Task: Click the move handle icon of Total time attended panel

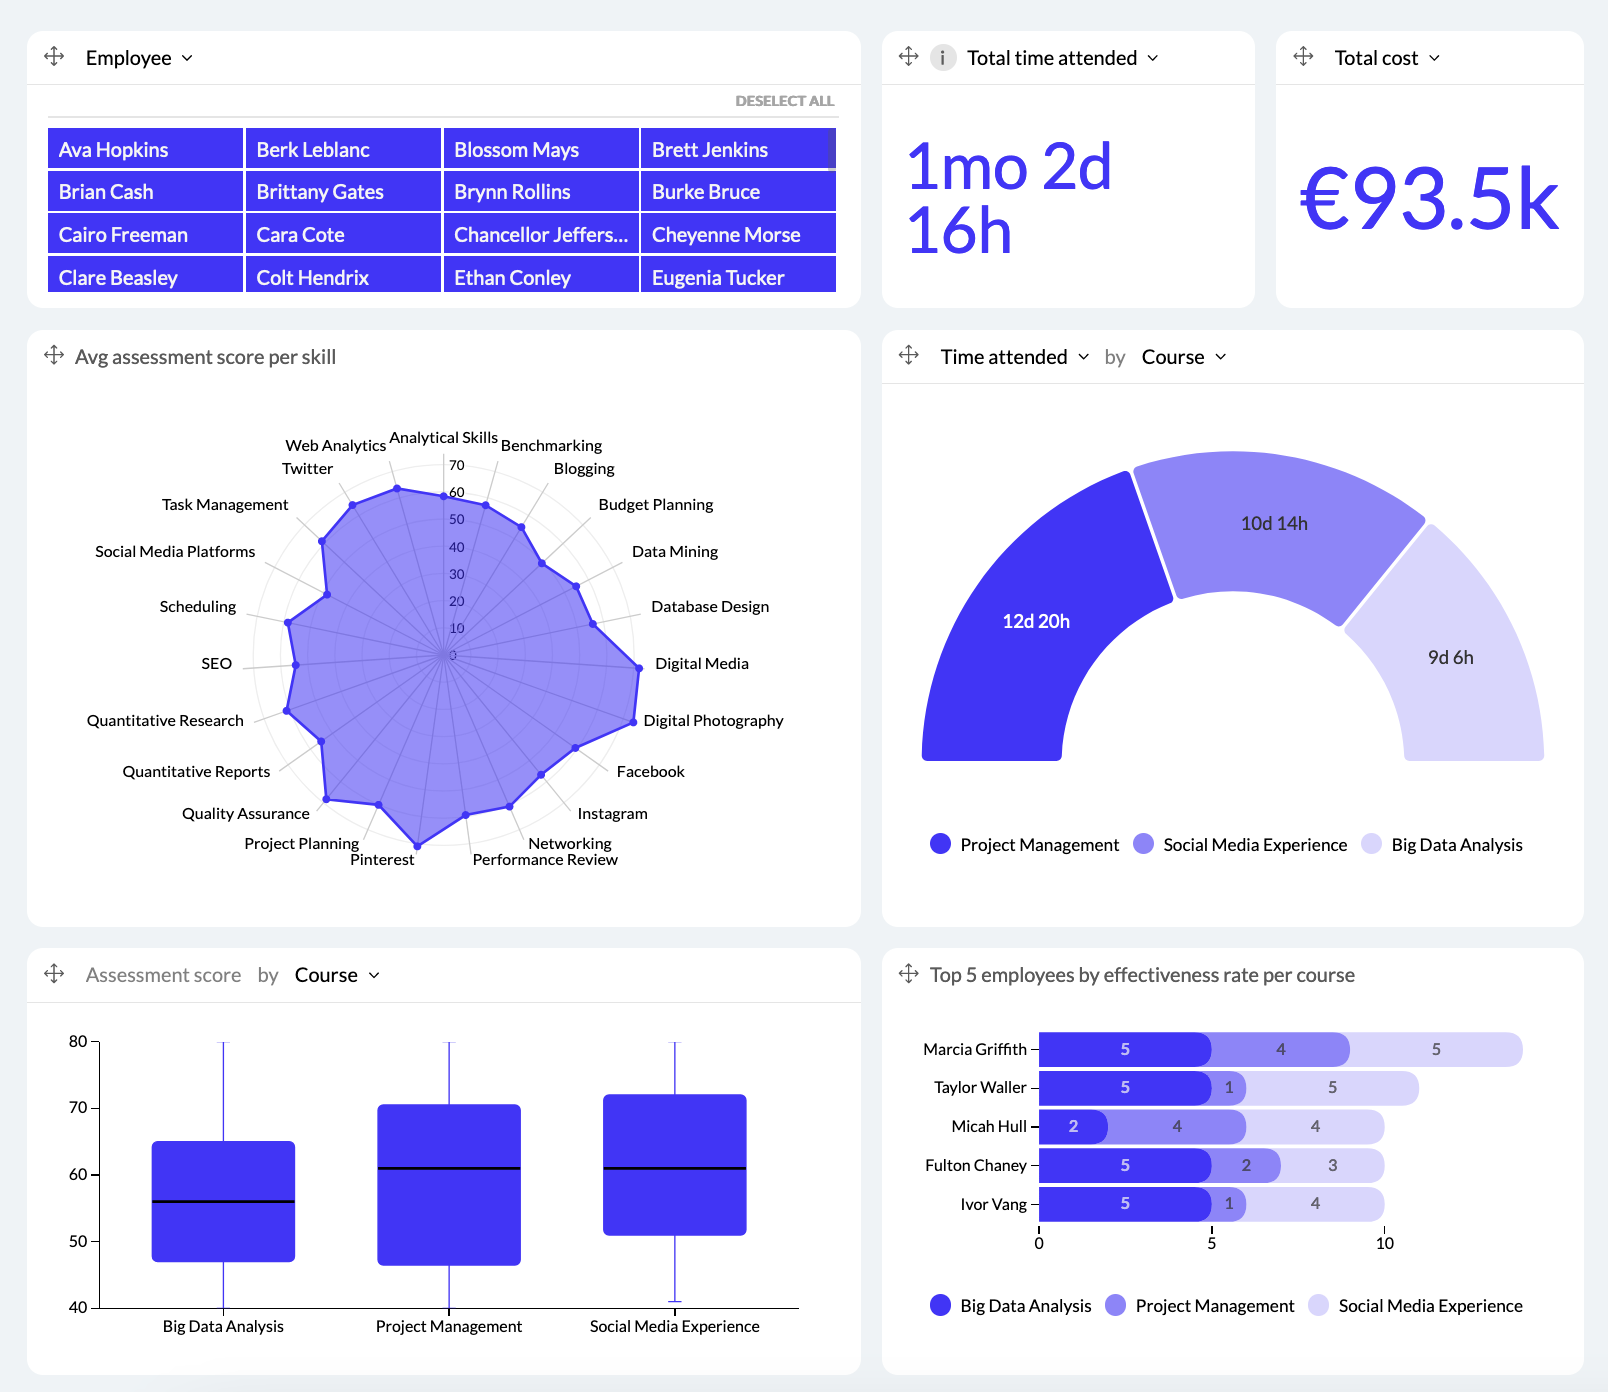Action: click(908, 56)
